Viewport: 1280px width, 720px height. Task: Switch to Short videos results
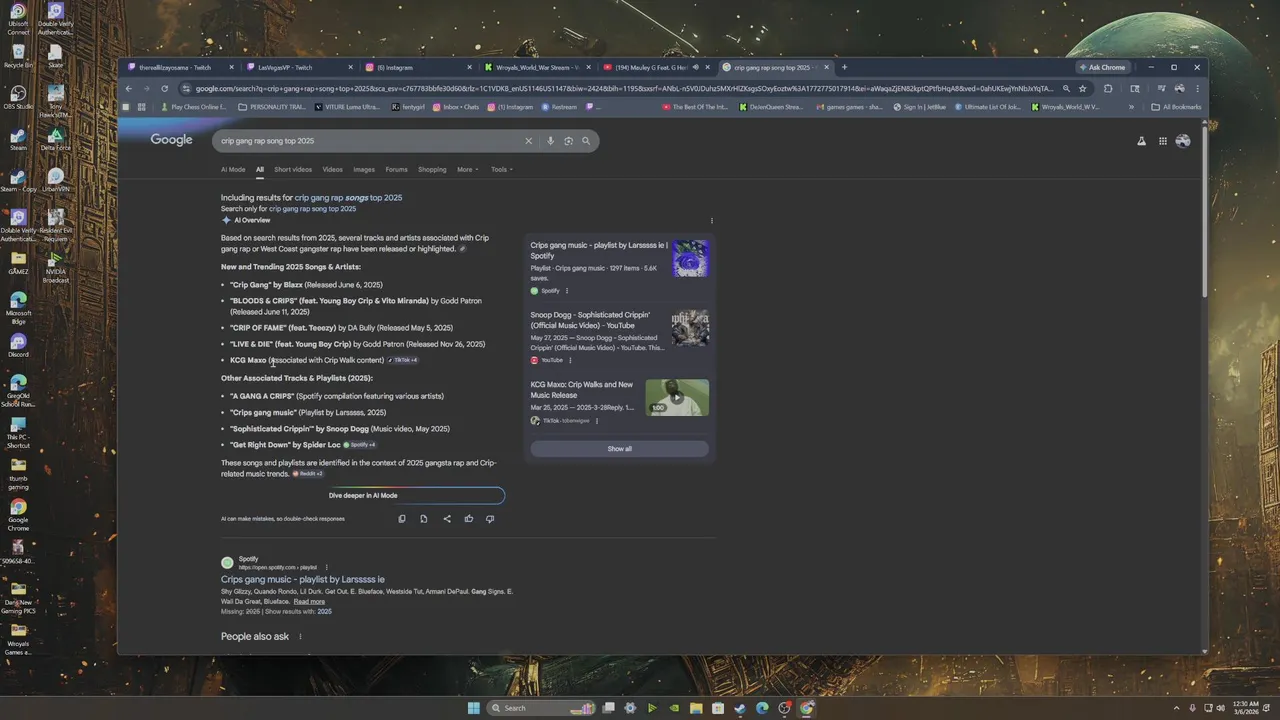click(293, 169)
